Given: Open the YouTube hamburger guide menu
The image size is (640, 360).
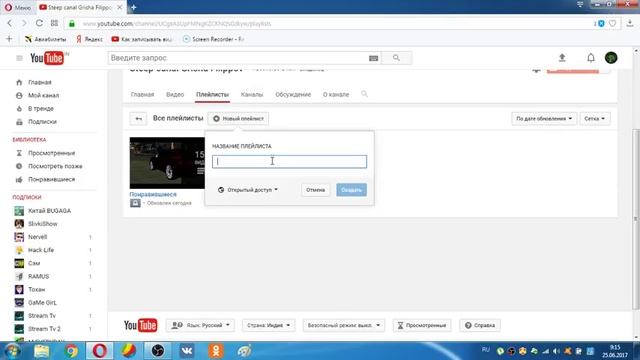Looking at the screenshot, I should tap(19, 58).
